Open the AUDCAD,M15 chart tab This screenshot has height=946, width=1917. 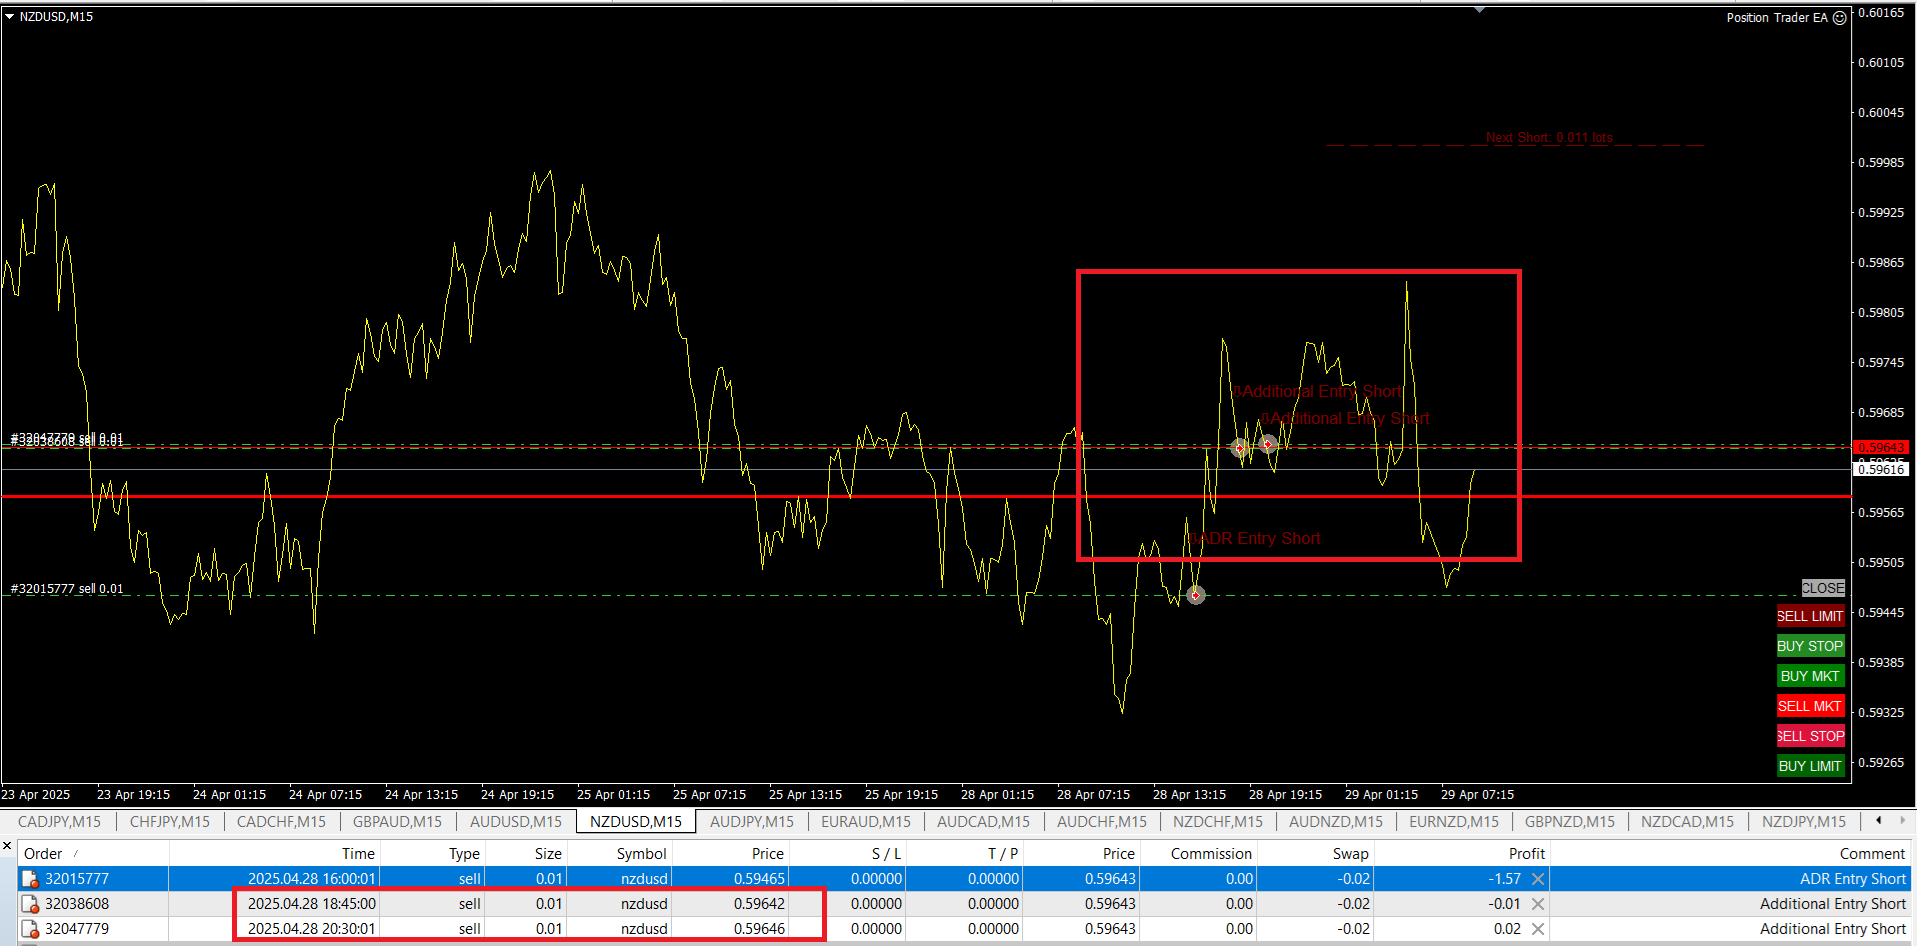pos(983,821)
